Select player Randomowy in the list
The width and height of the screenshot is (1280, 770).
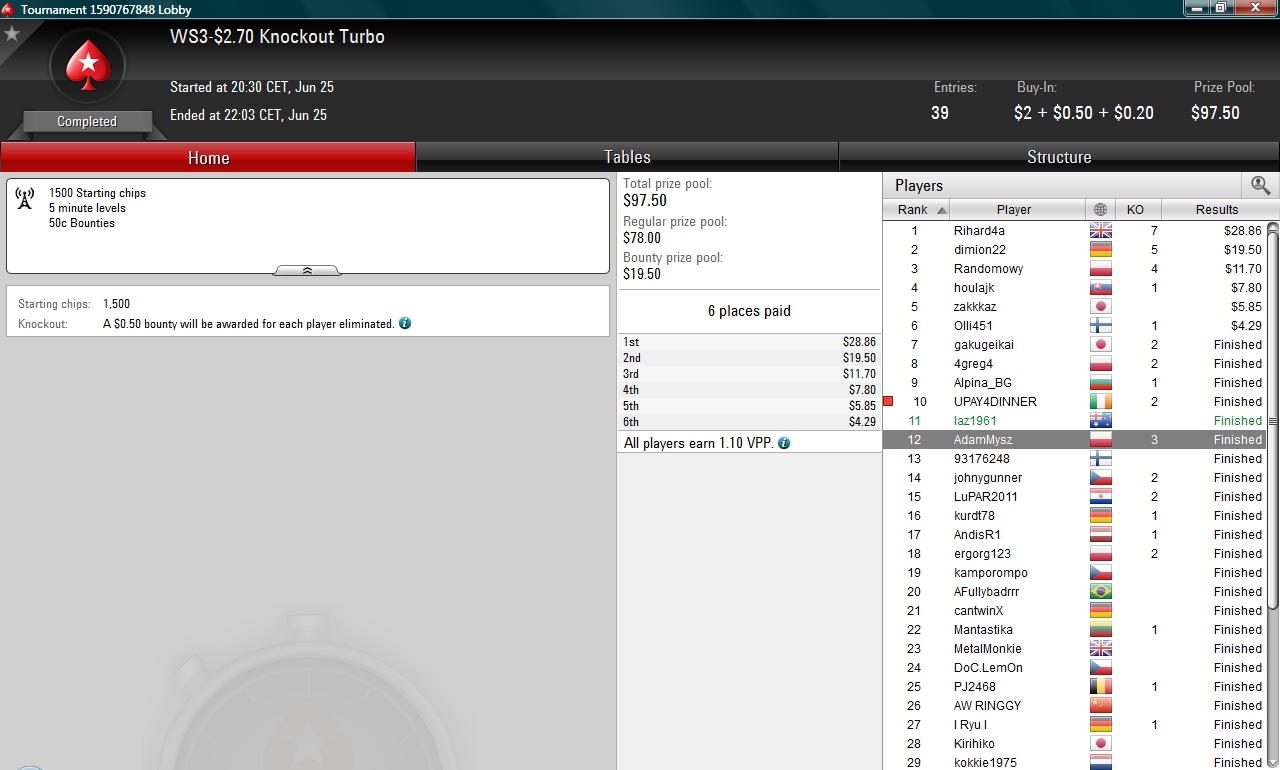(x=988, y=269)
